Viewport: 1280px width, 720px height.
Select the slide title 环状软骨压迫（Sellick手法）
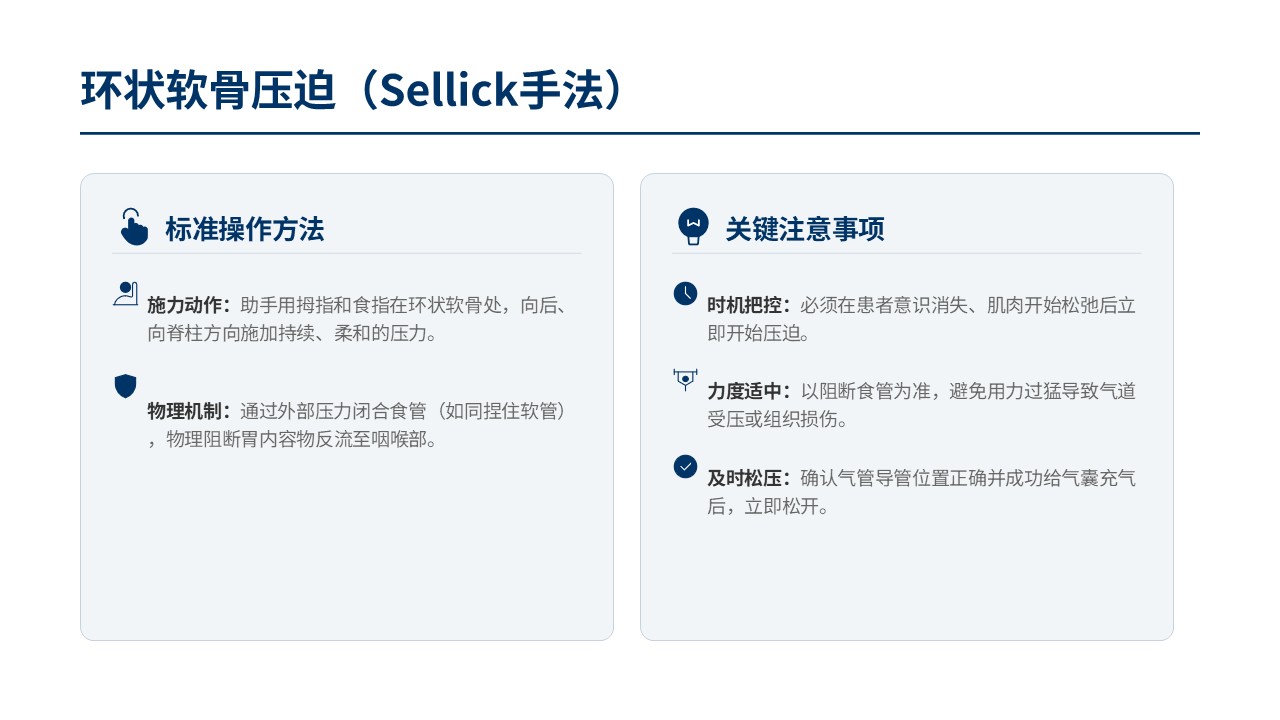tap(357, 90)
